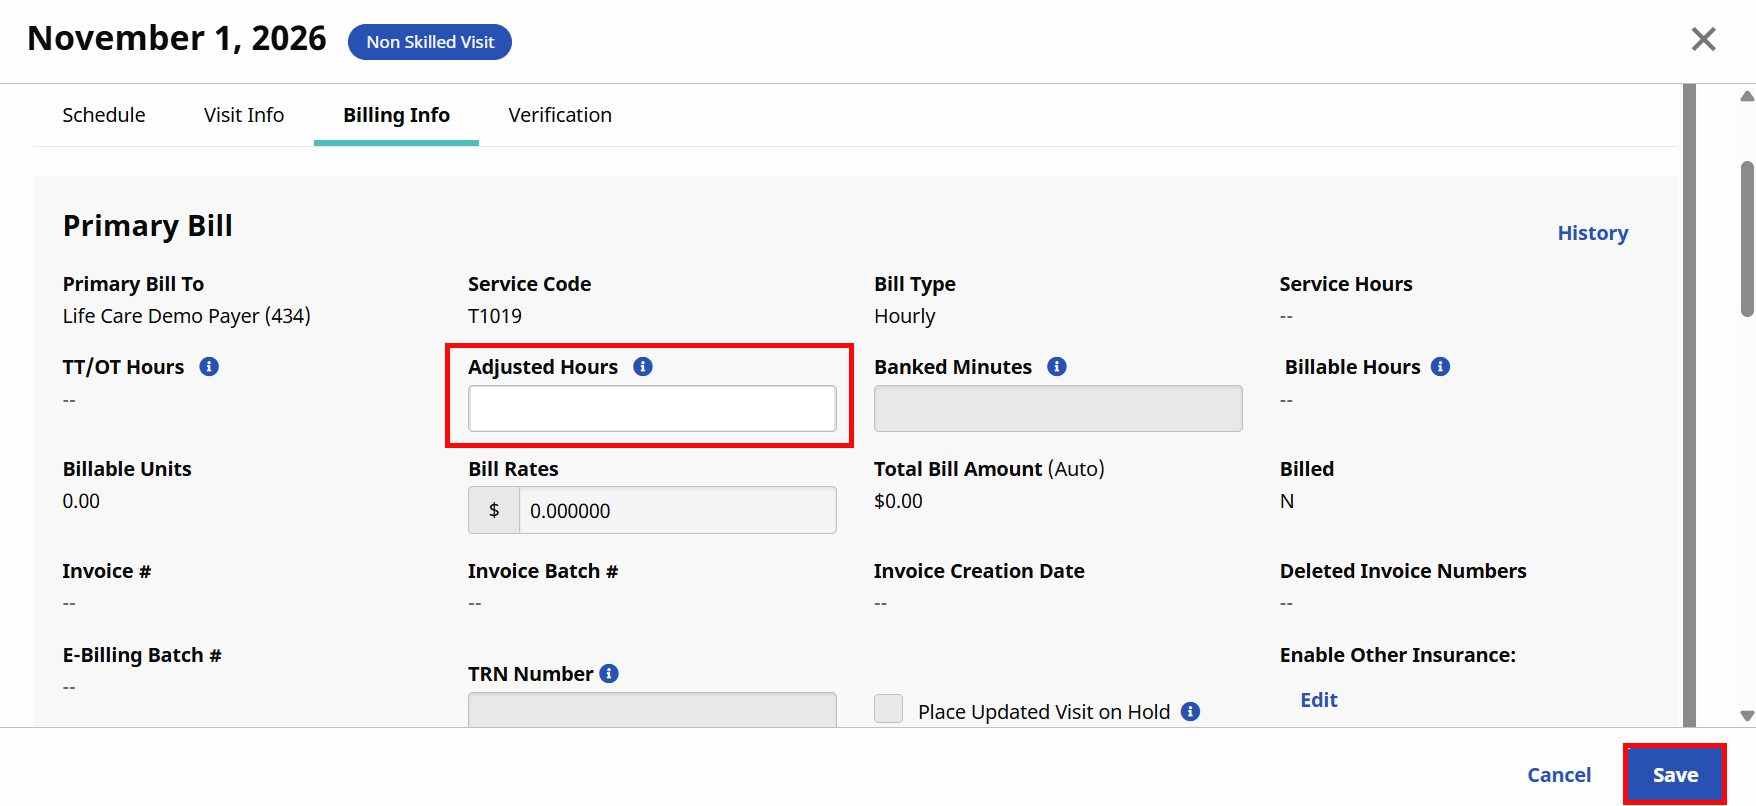Save the billing changes
1756x806 pixels.
pyautogui.click(x=1675, y=775)
